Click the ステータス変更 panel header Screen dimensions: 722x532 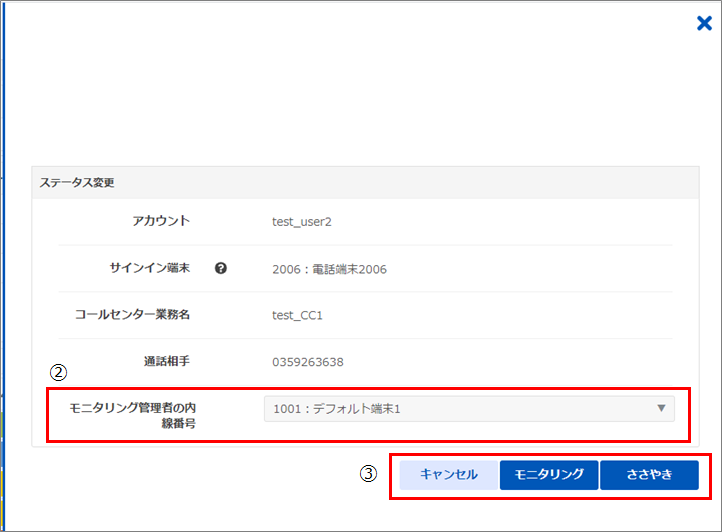pyautogui.click(x=77, y=183)
